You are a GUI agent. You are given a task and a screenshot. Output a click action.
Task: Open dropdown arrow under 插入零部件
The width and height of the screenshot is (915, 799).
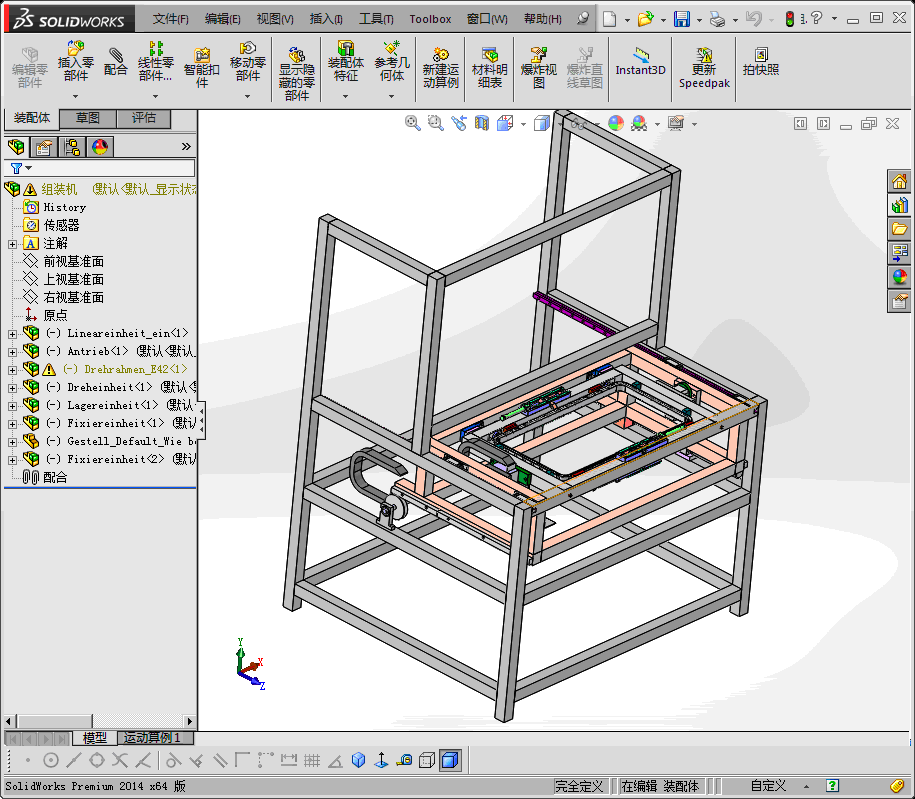75,96
